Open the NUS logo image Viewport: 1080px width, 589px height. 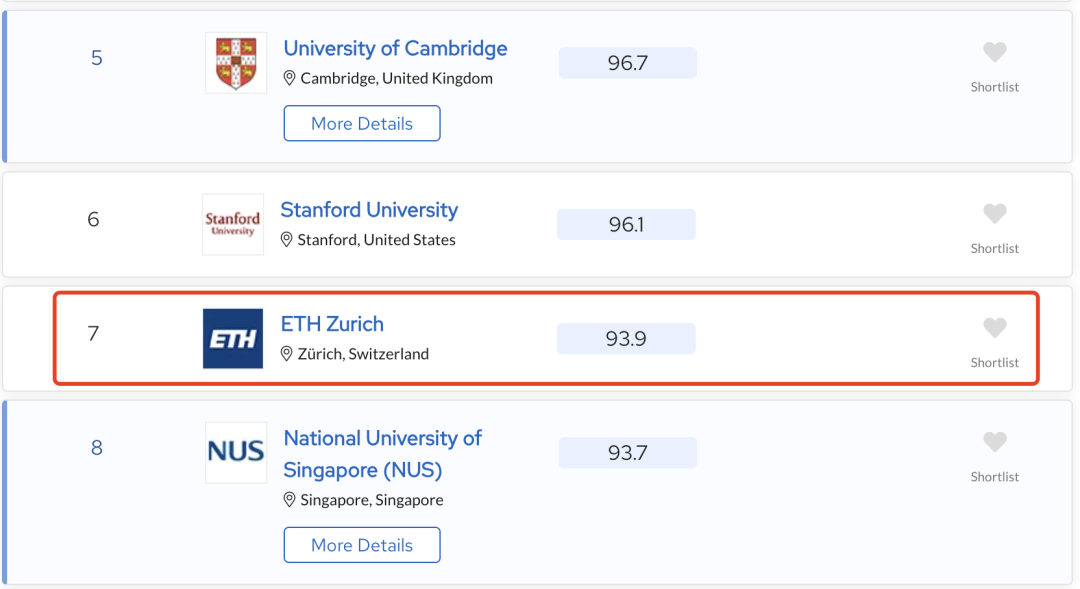[x=236, y=452]
